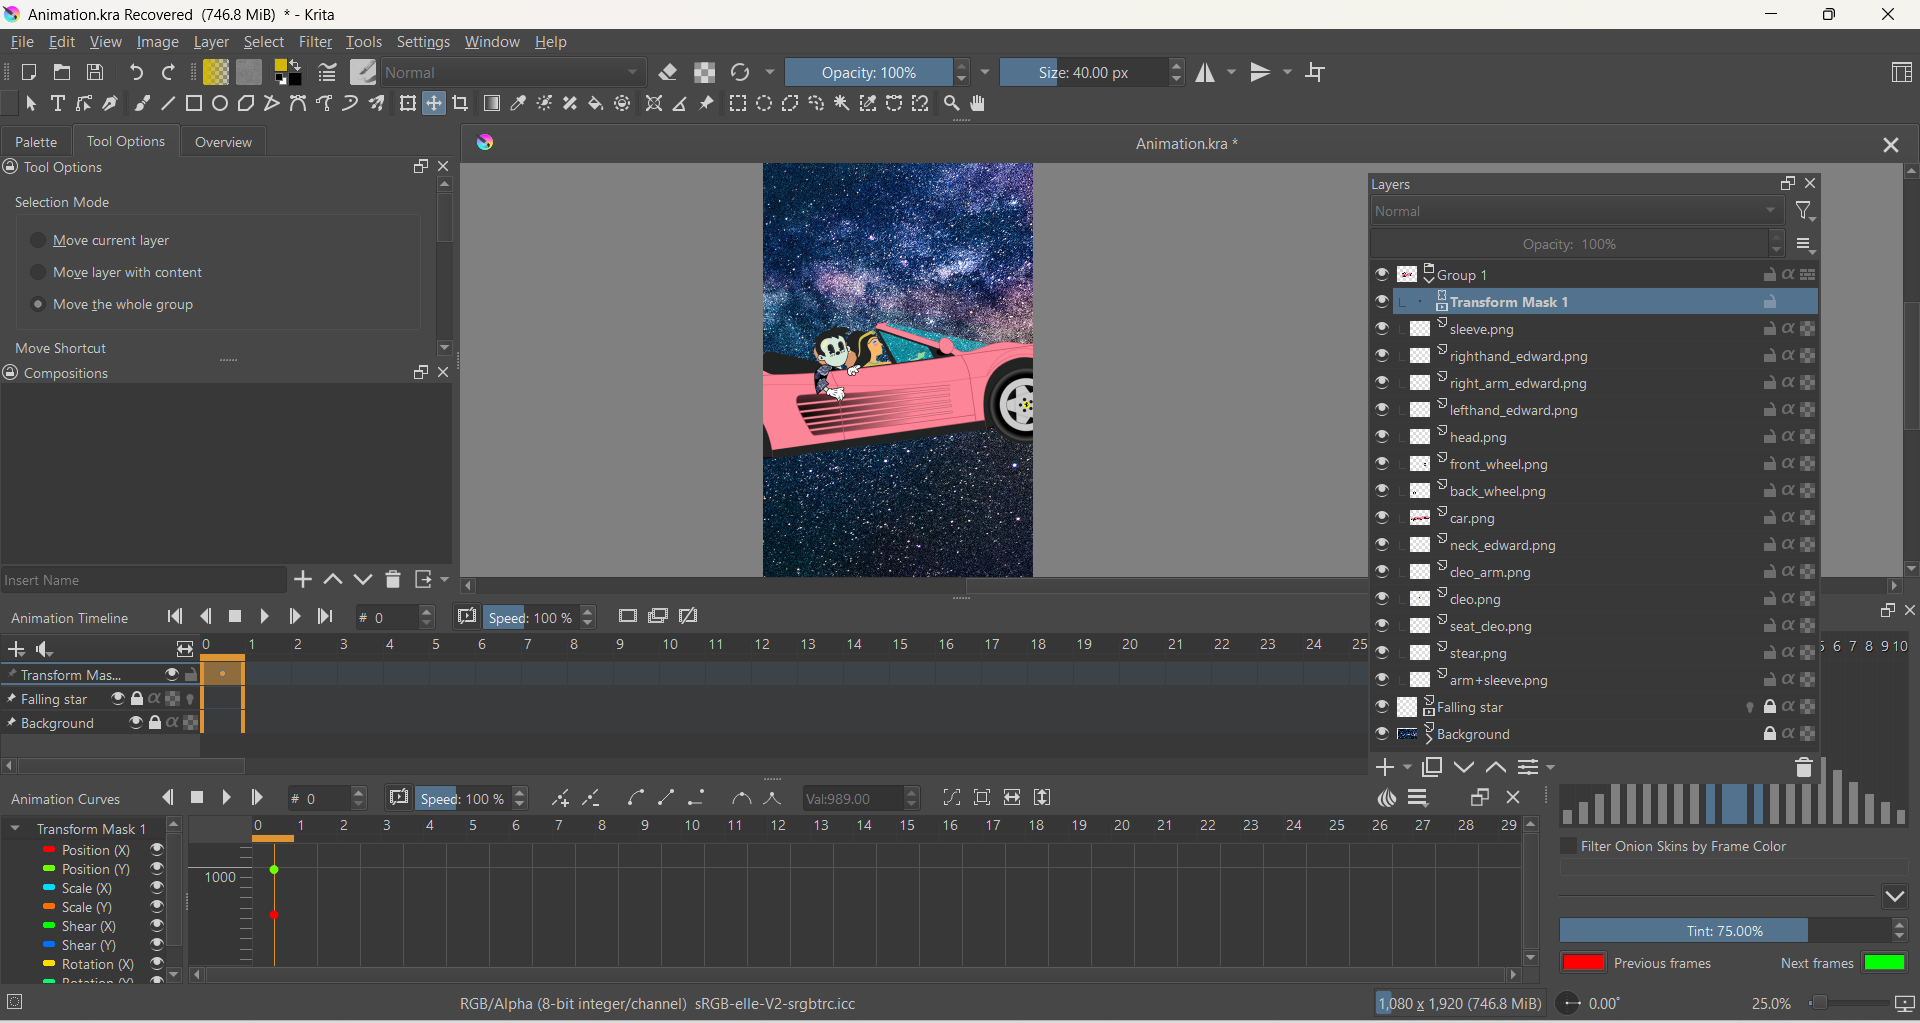Screen dimensions: 1920x1023
Task: Hide the head.png layer
Action: click(1383, 437)
